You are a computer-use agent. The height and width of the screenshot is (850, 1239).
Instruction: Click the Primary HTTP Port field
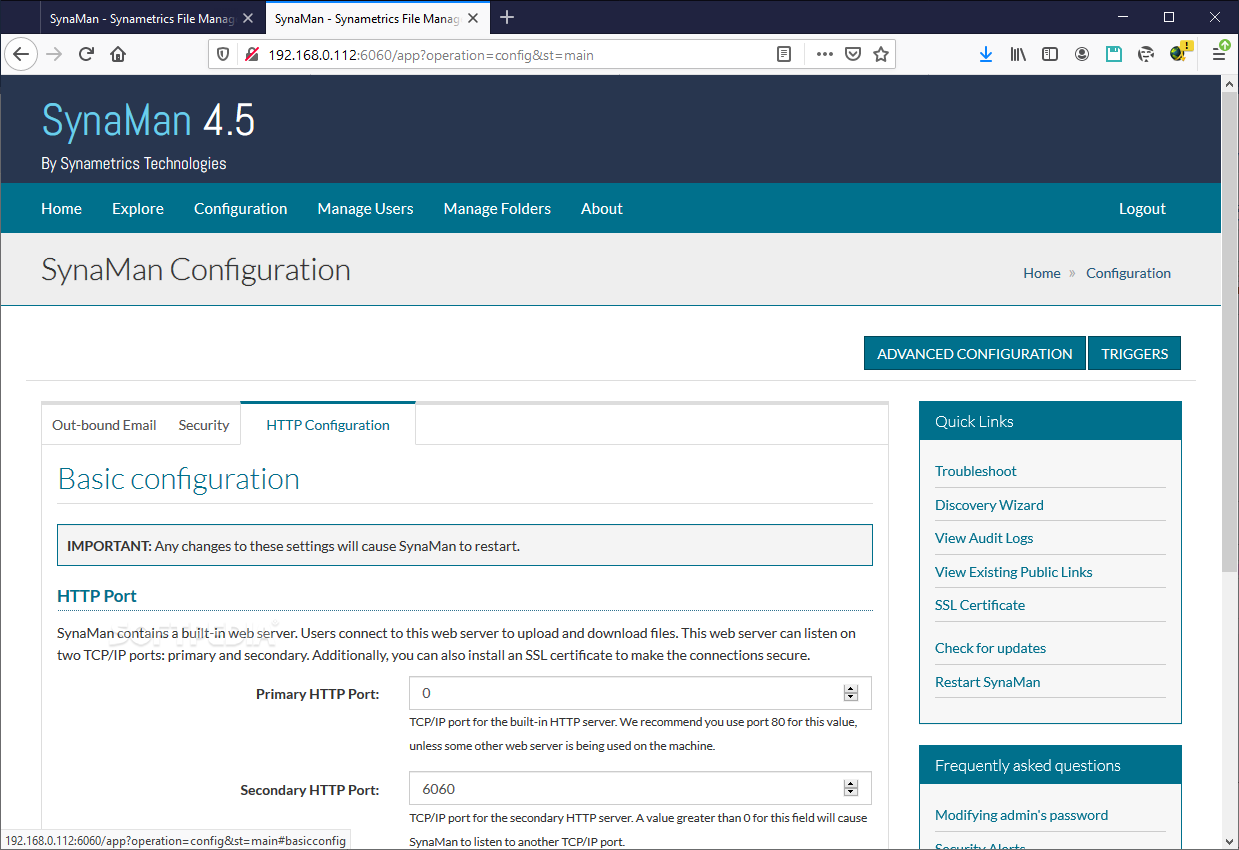click(x=640, y=693)
